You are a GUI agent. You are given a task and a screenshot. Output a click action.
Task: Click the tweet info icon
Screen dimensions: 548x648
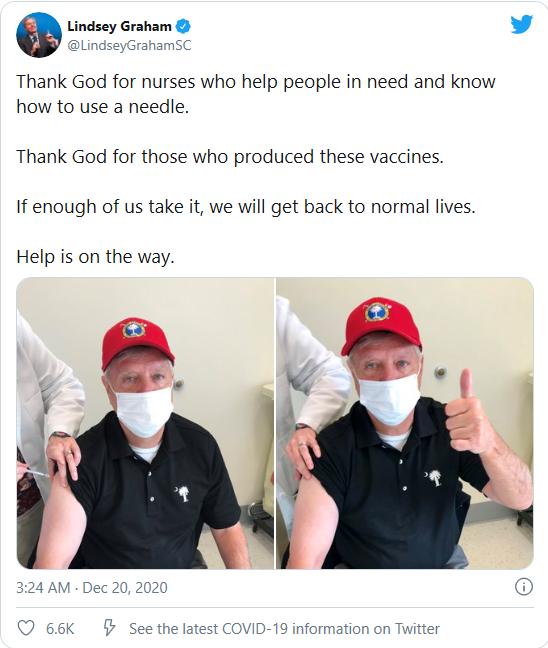click(524, 587)
